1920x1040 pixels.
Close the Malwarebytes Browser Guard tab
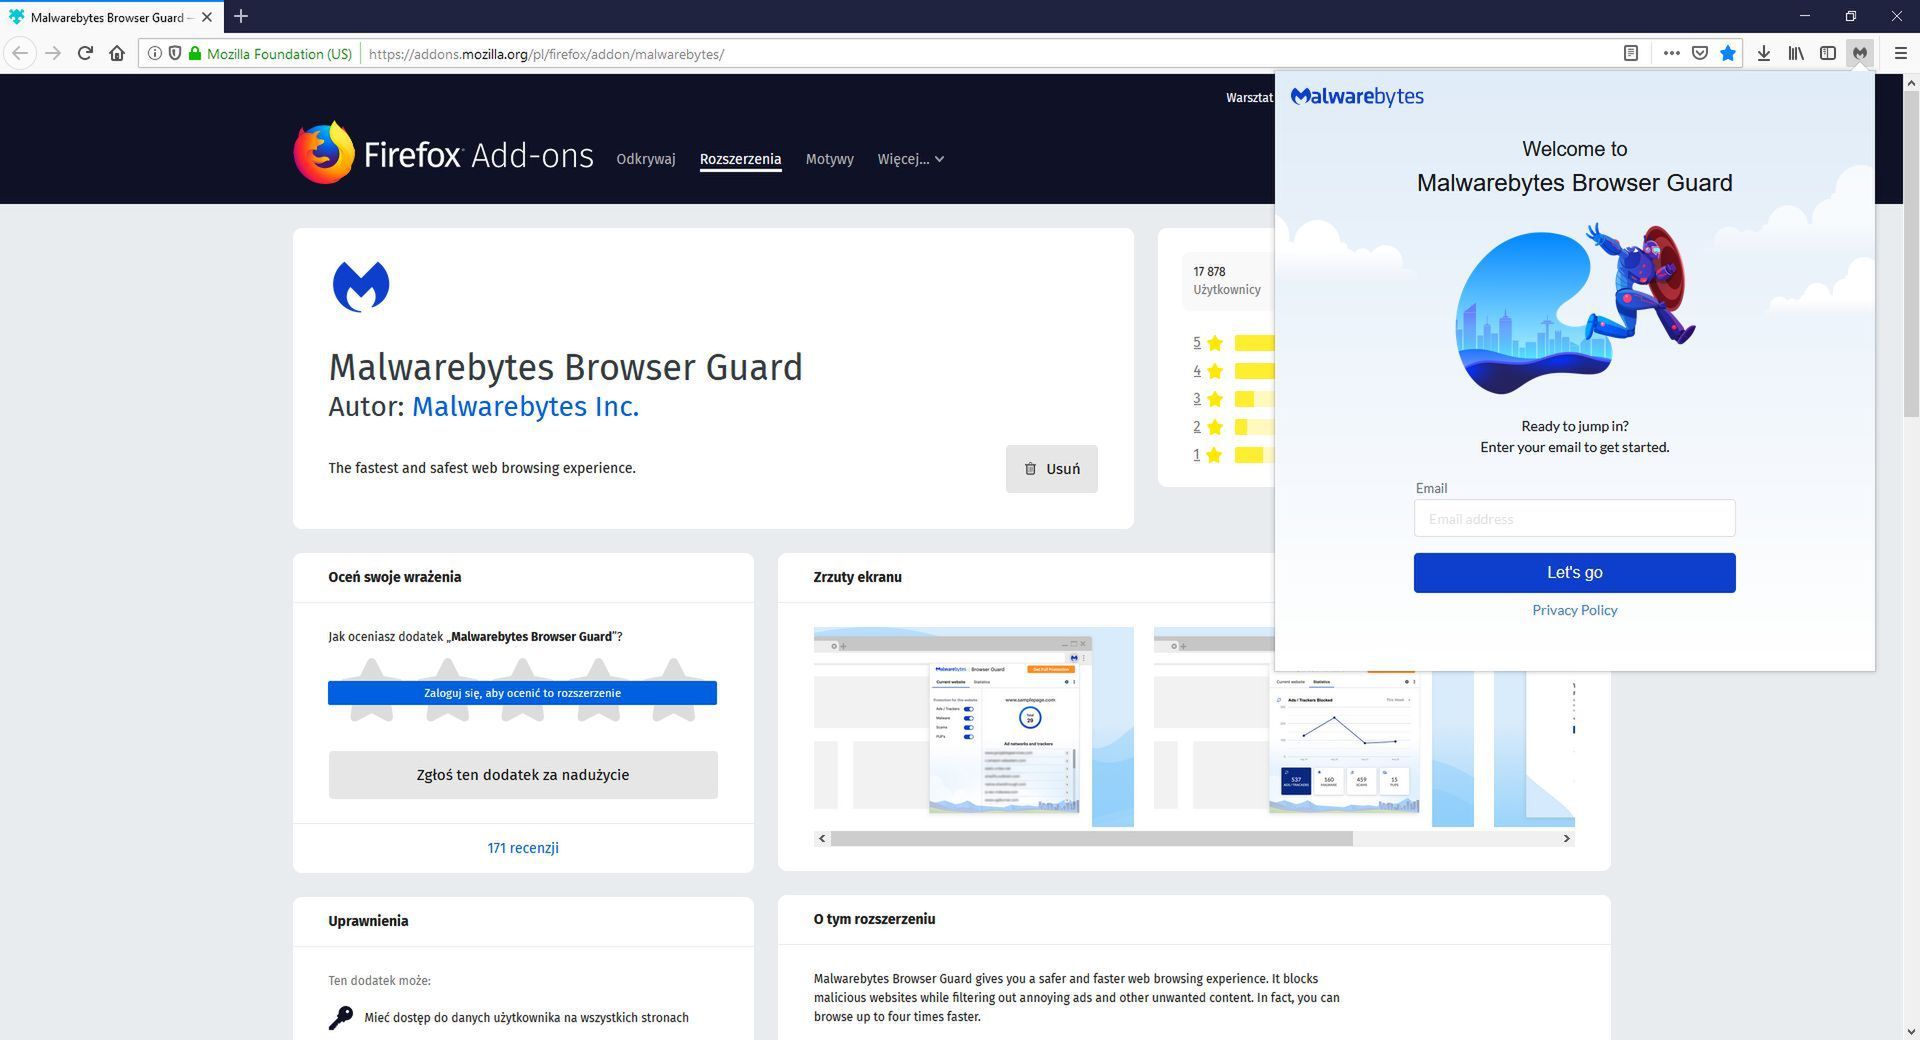pyautogui.click(x=207, y=17)
